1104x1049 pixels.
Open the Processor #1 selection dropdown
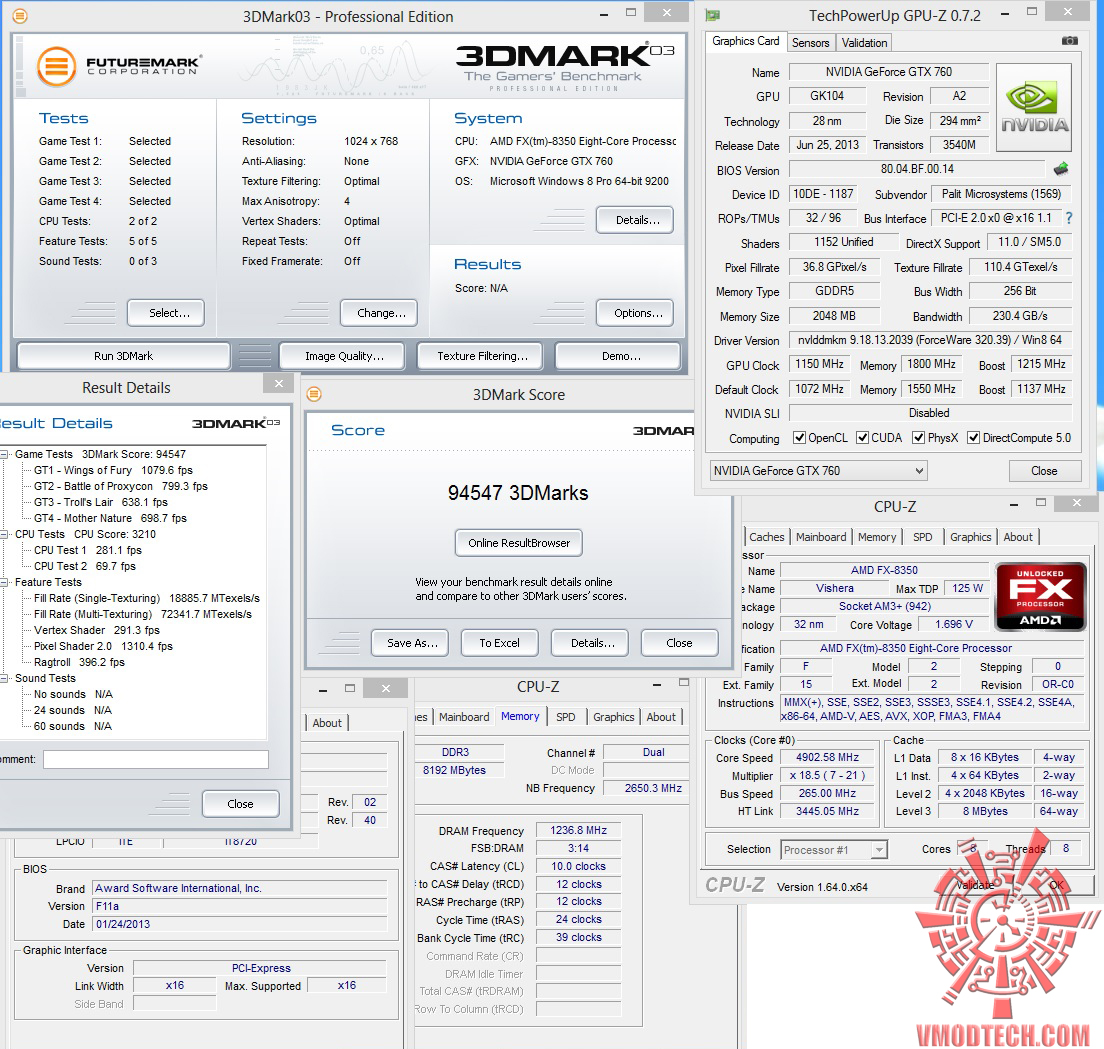pos(834,850)
